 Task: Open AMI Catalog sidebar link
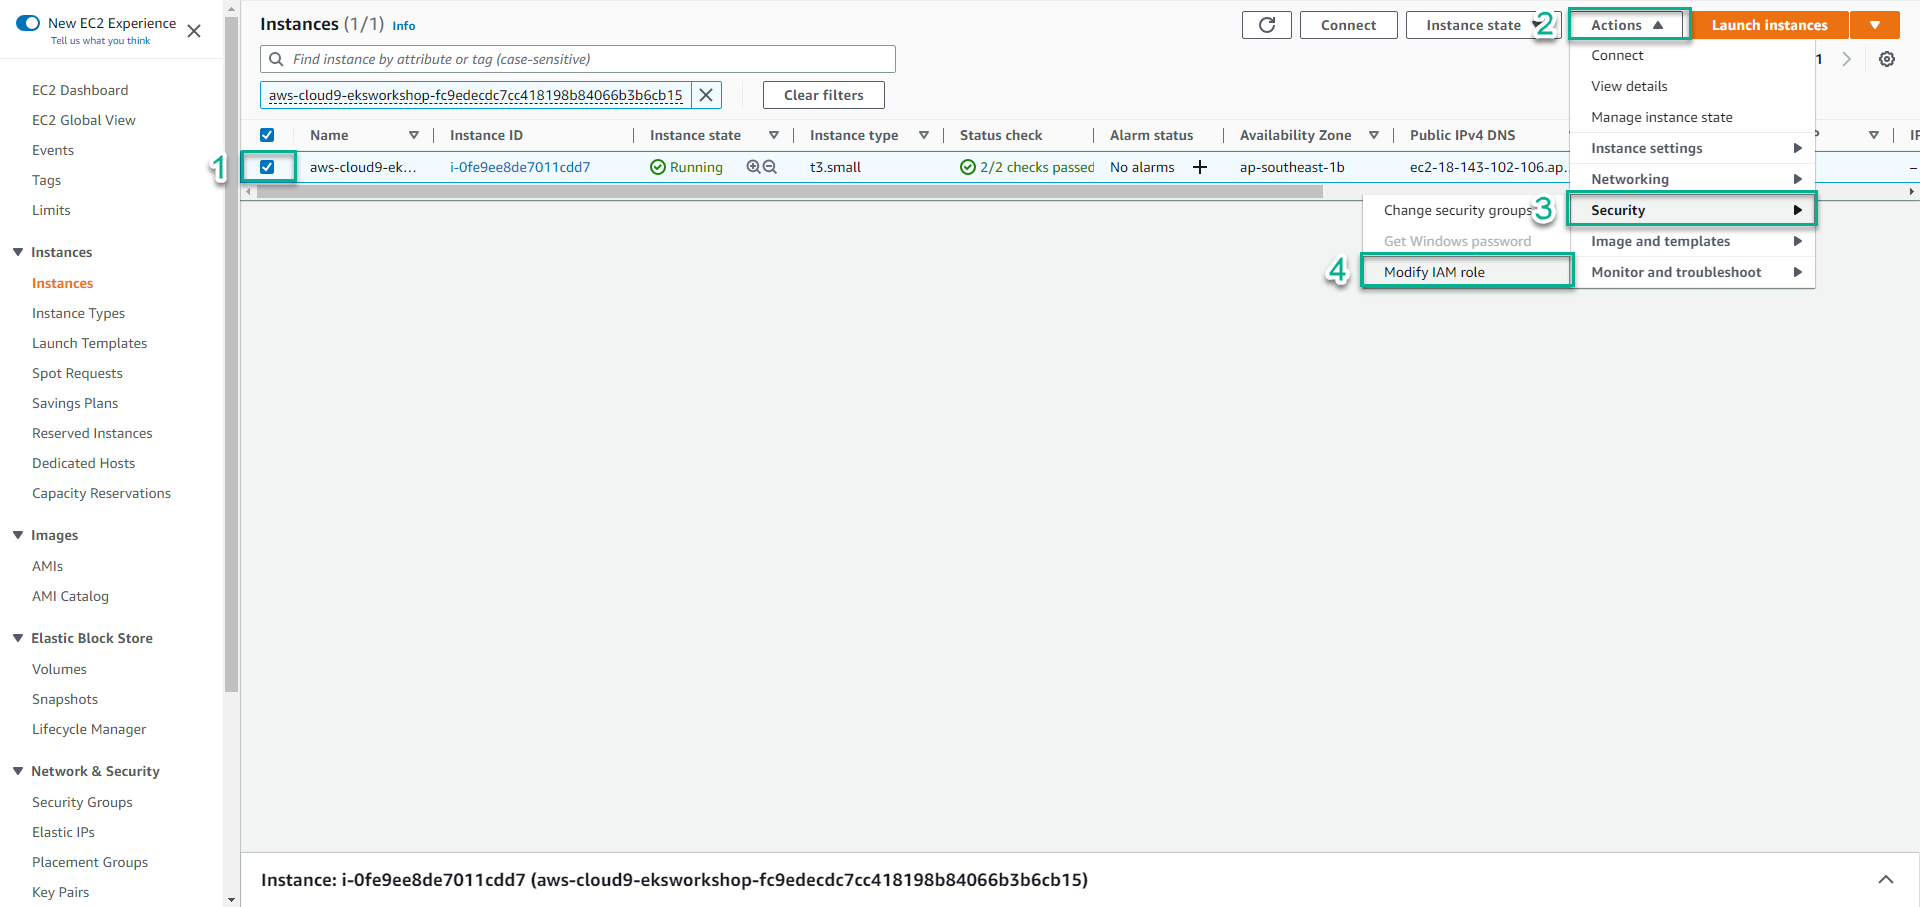70,596
